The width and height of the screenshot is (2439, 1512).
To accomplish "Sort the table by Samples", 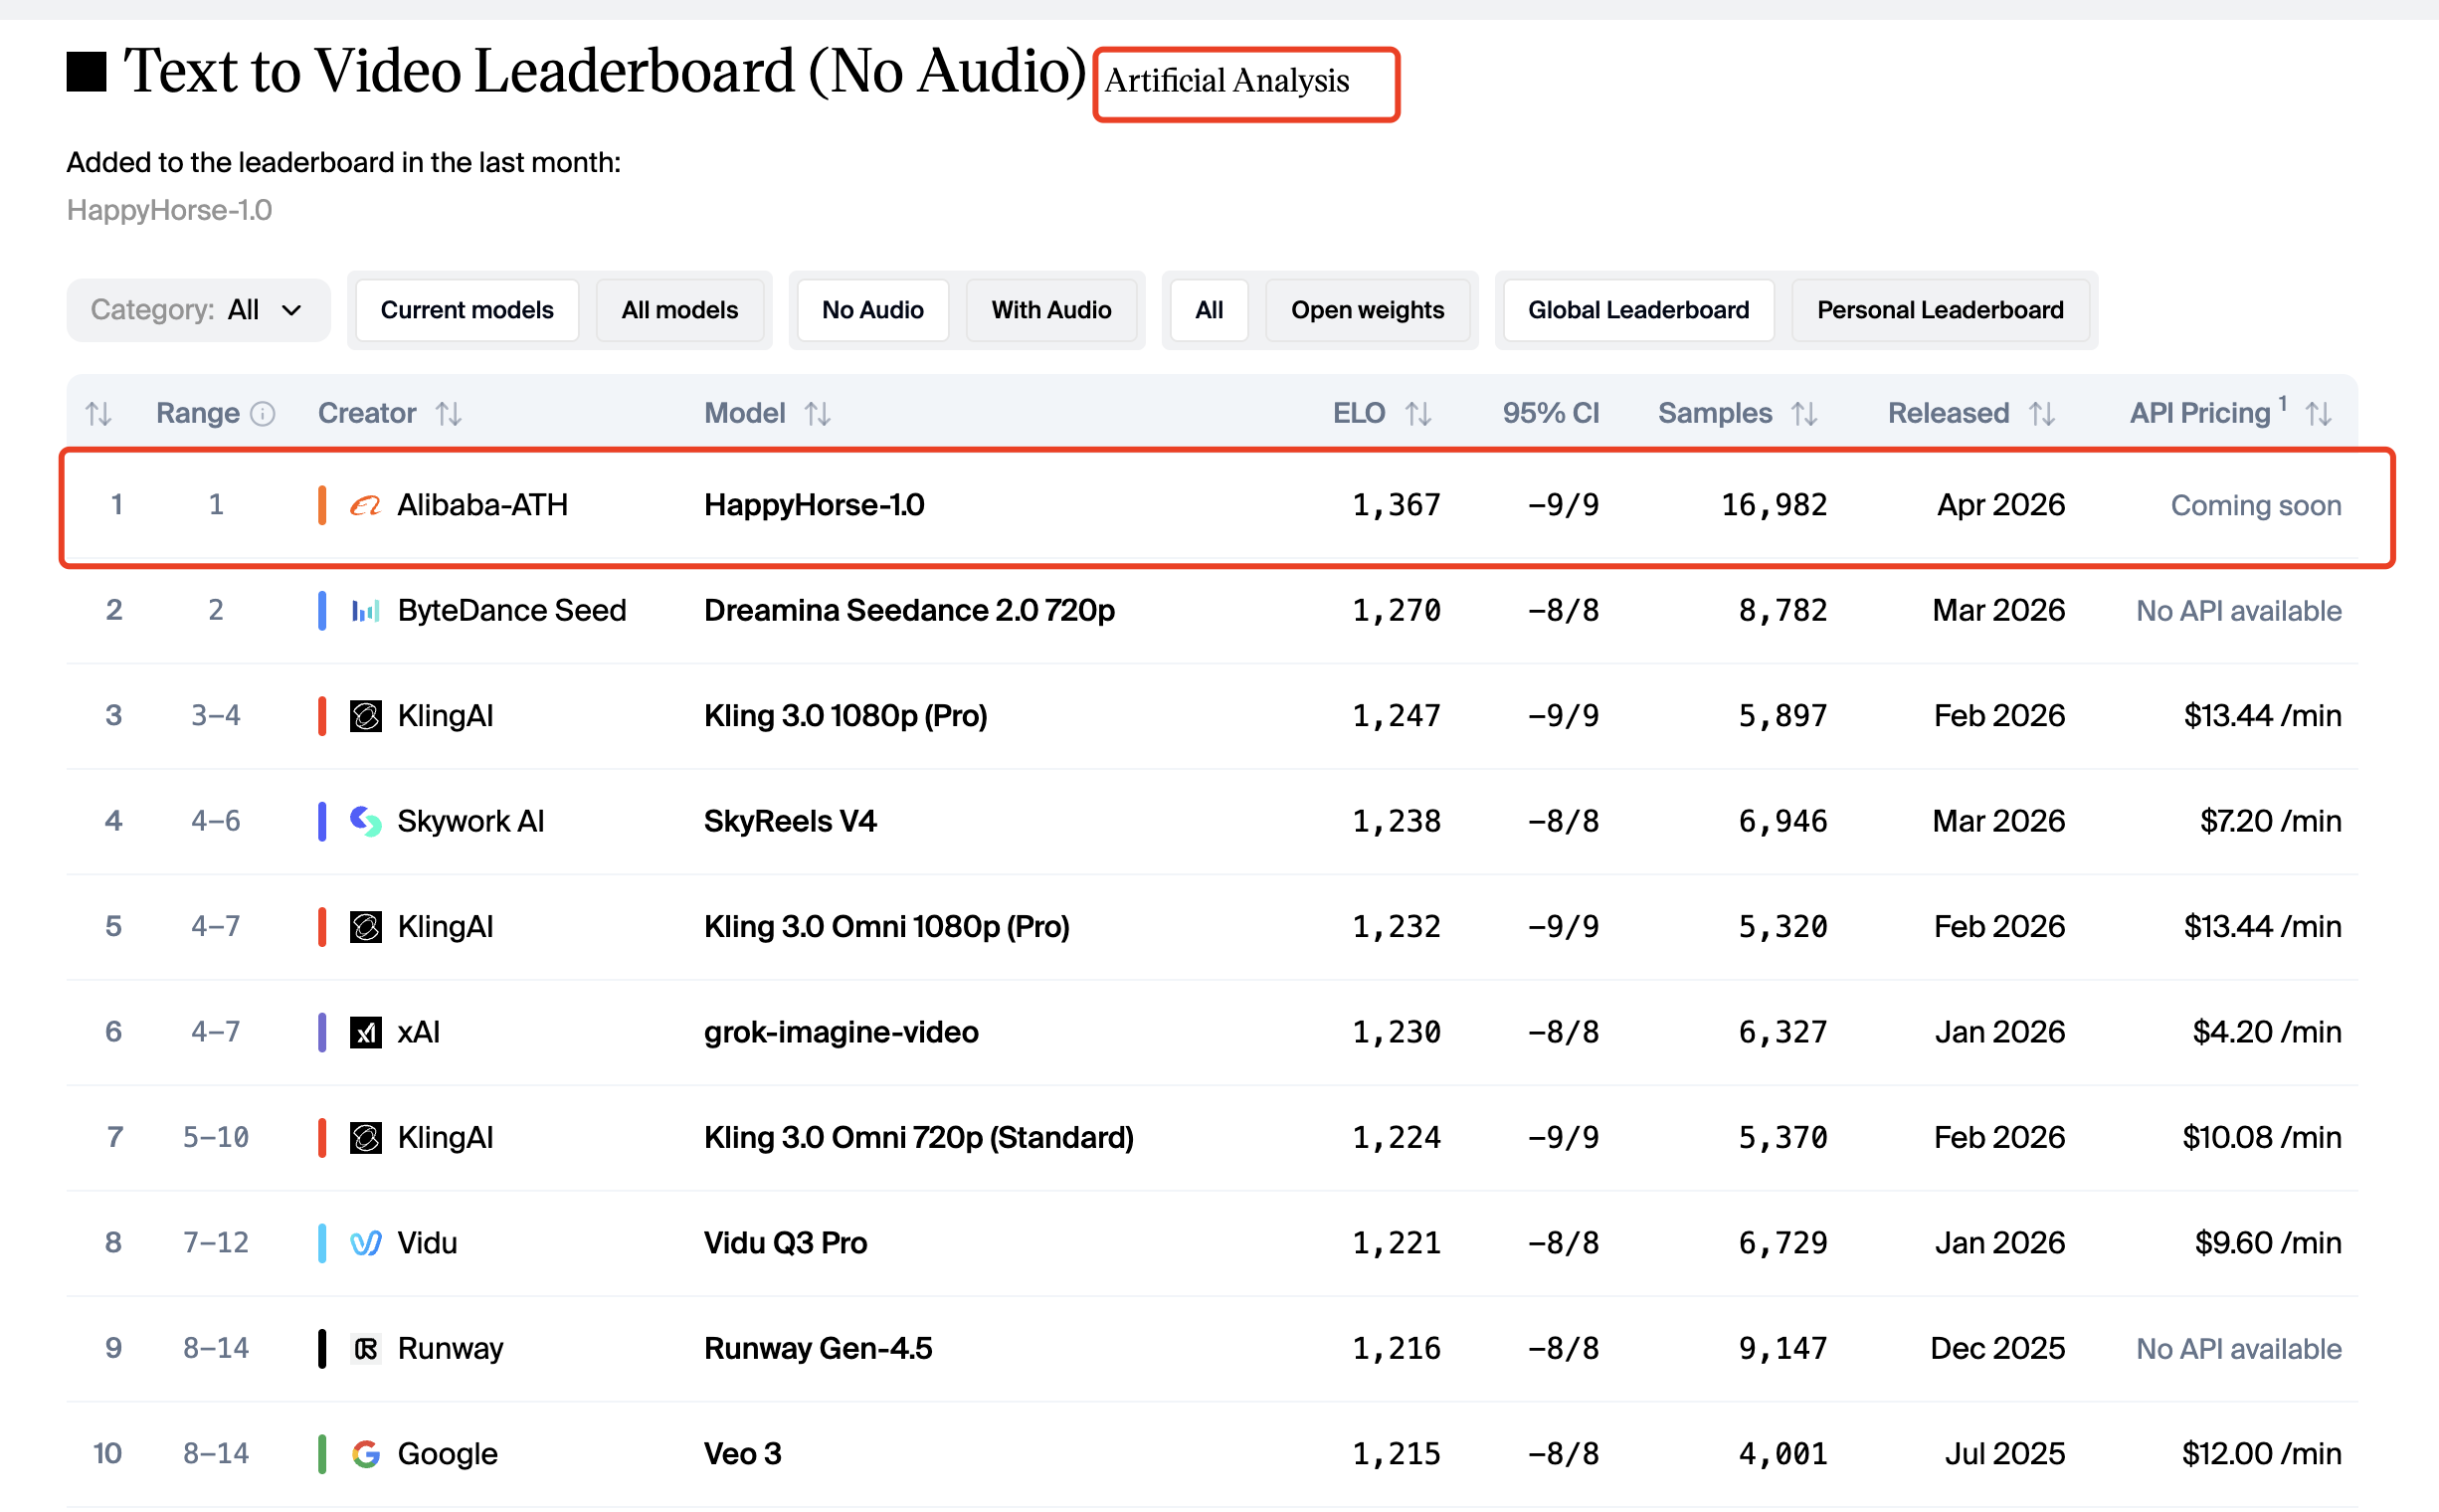I will pyautogui.click(x=1804, y=413).
